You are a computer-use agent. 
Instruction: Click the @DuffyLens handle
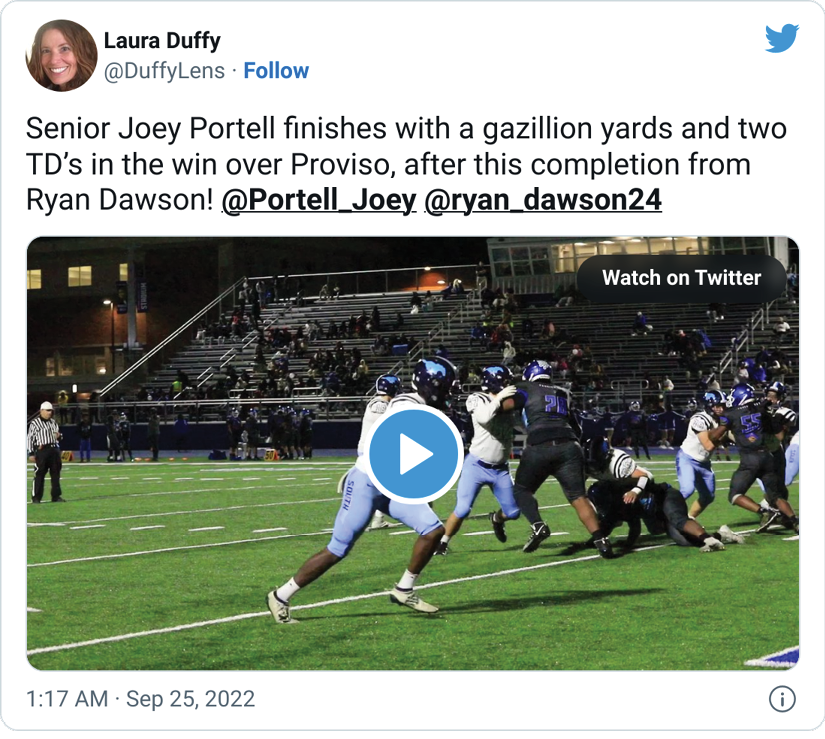(165, 71)
